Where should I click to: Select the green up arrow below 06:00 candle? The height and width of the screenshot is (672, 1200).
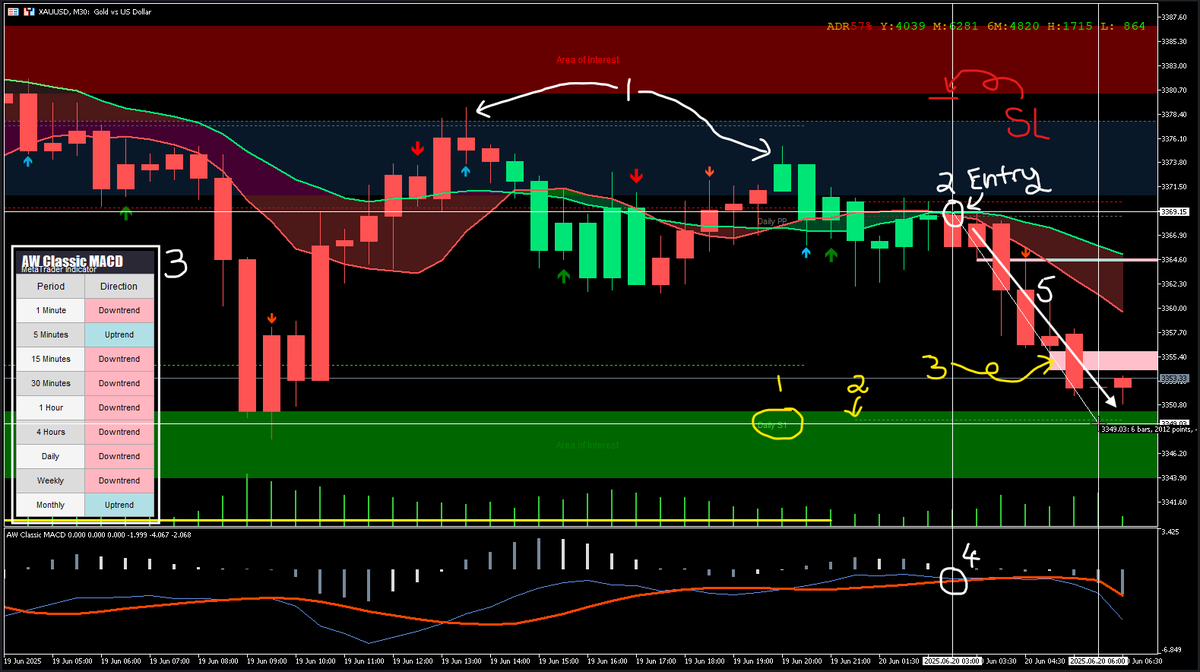(x=126, y=212)
